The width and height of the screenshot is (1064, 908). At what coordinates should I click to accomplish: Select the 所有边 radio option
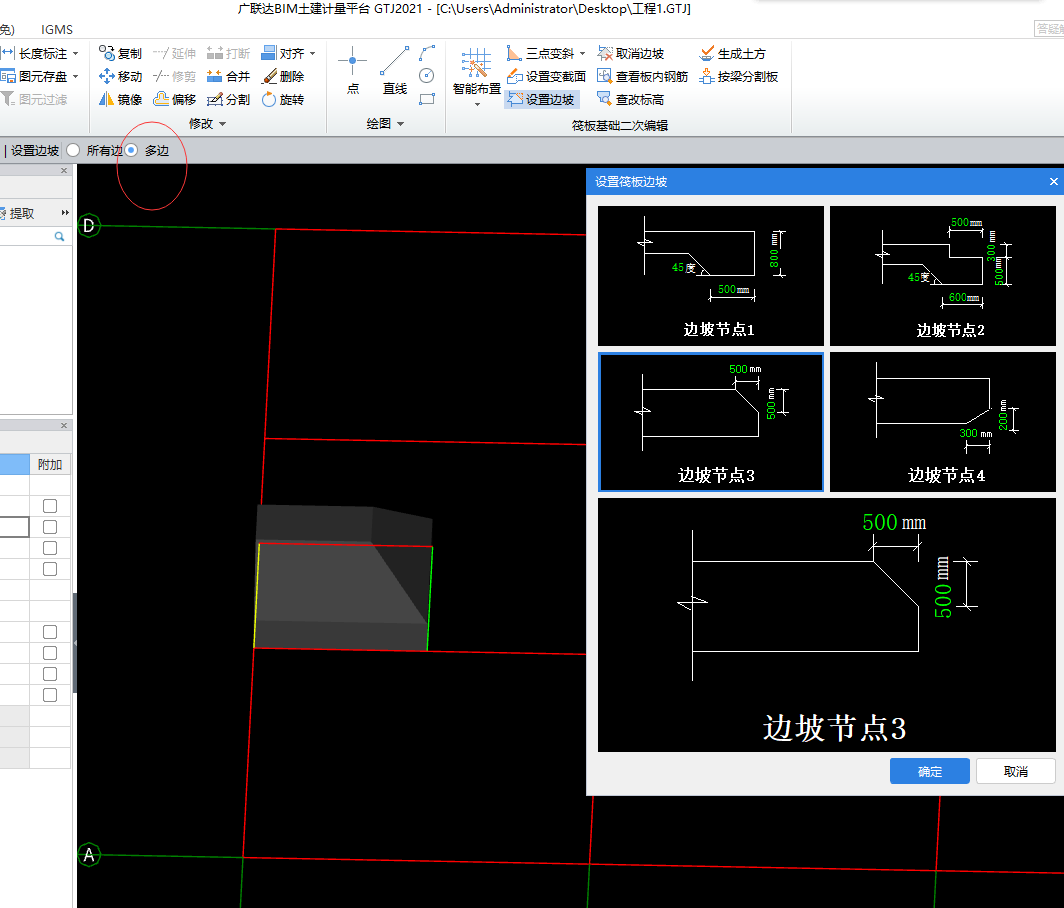(x=73, y=151)
